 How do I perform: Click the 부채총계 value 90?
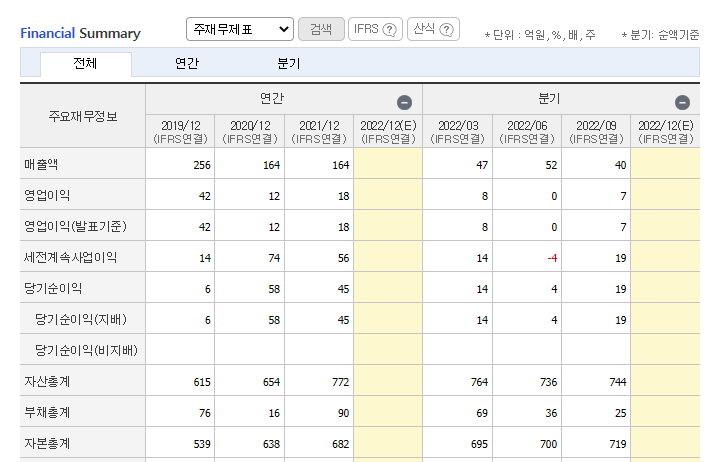click(343, 413)
